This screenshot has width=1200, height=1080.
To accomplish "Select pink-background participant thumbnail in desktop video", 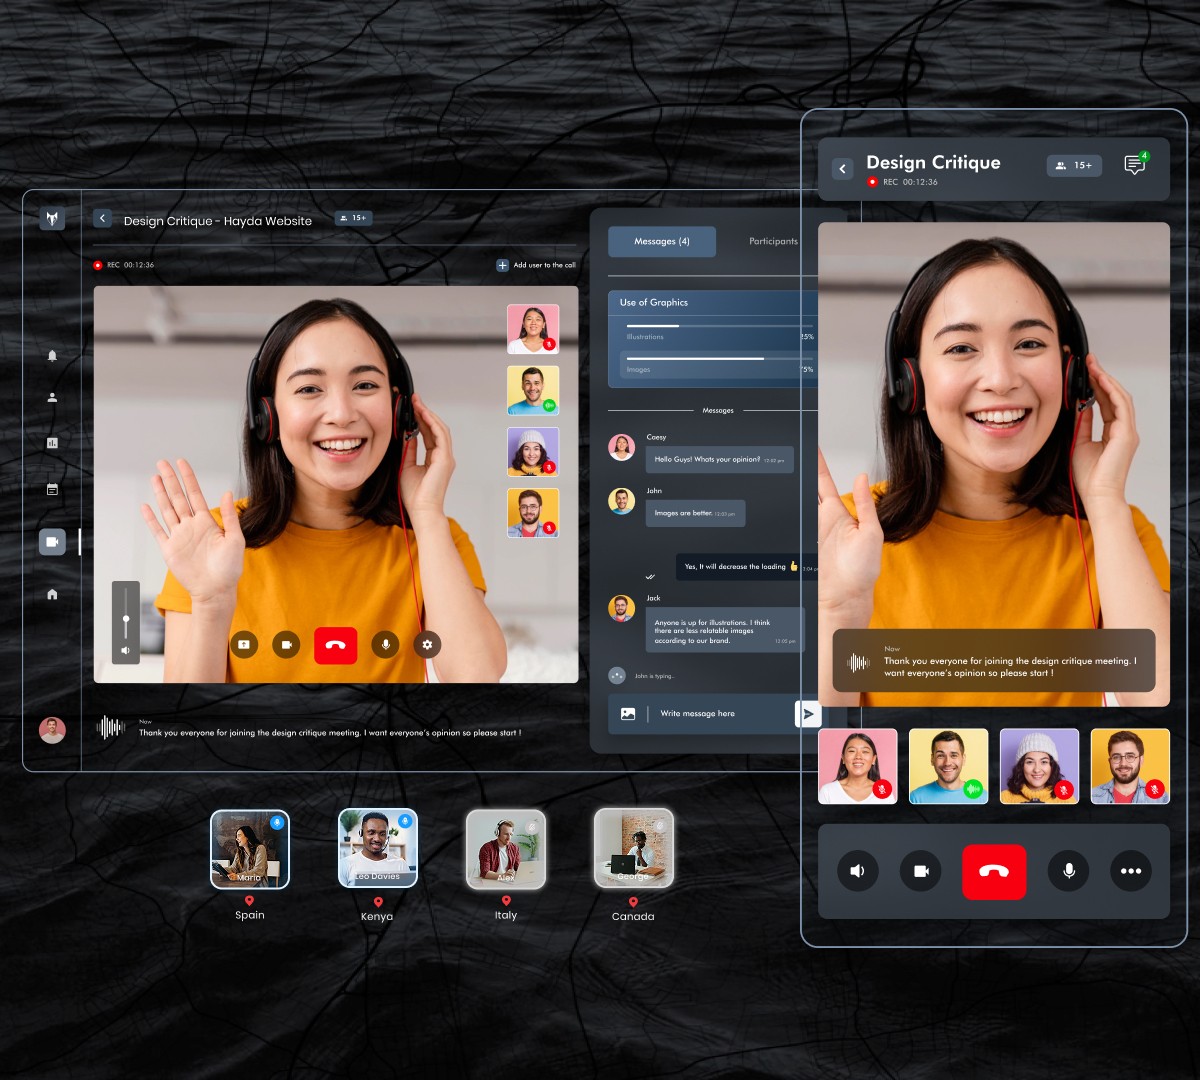I will click(533, 329).
